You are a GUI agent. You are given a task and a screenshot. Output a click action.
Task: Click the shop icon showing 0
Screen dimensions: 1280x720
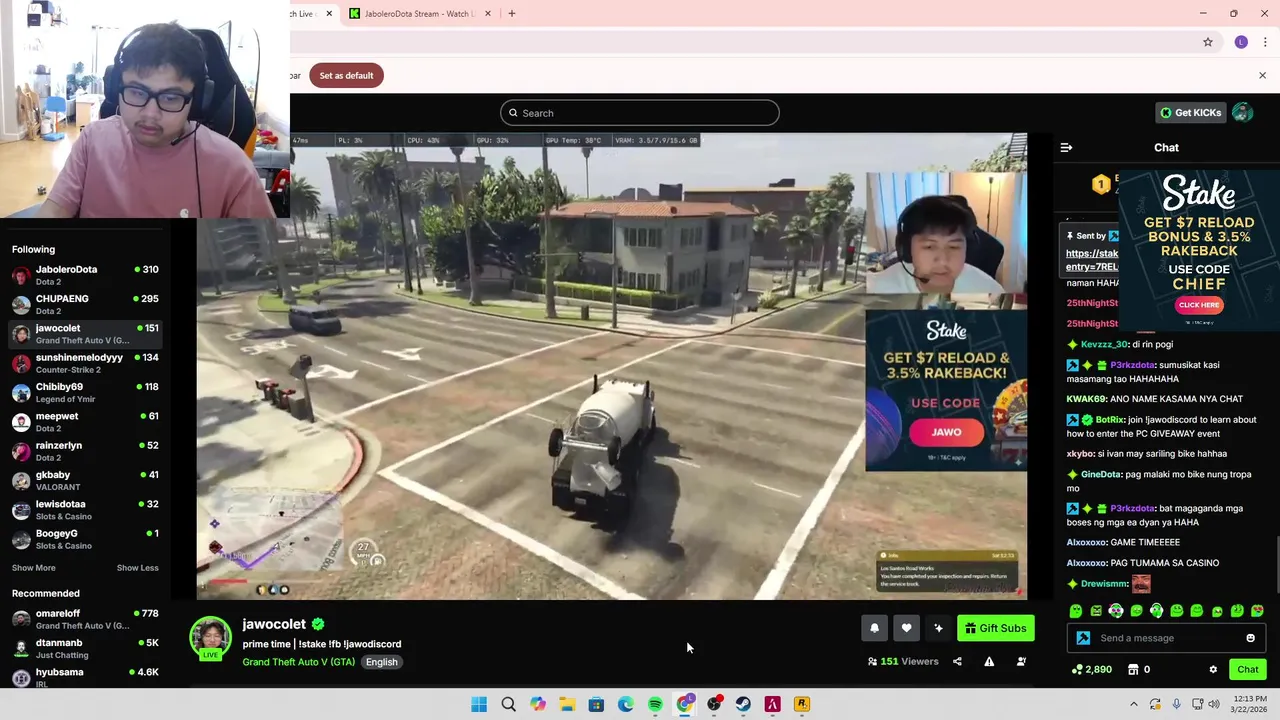1133,669
